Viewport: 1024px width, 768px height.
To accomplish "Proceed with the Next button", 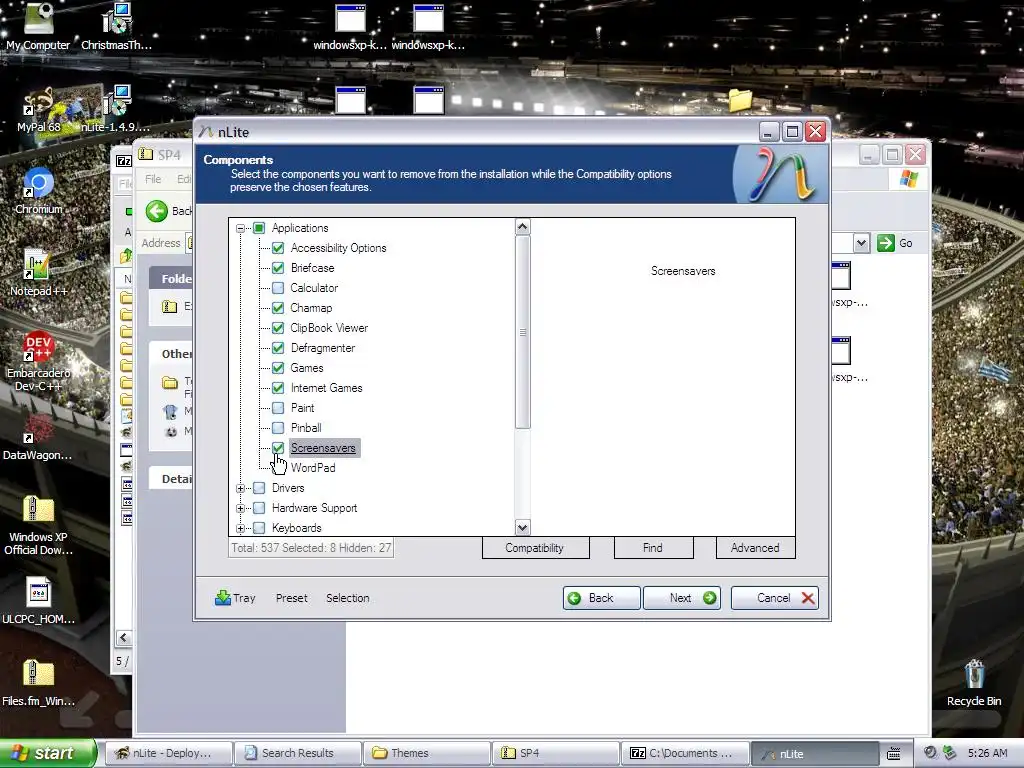I will point(682,598).
